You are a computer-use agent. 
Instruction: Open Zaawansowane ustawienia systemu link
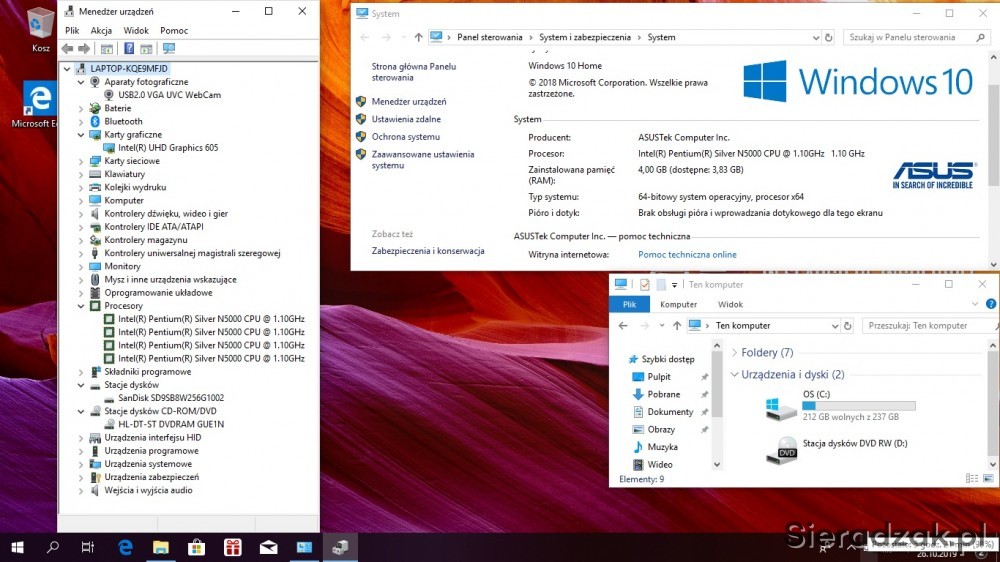(x=423, y=160)
